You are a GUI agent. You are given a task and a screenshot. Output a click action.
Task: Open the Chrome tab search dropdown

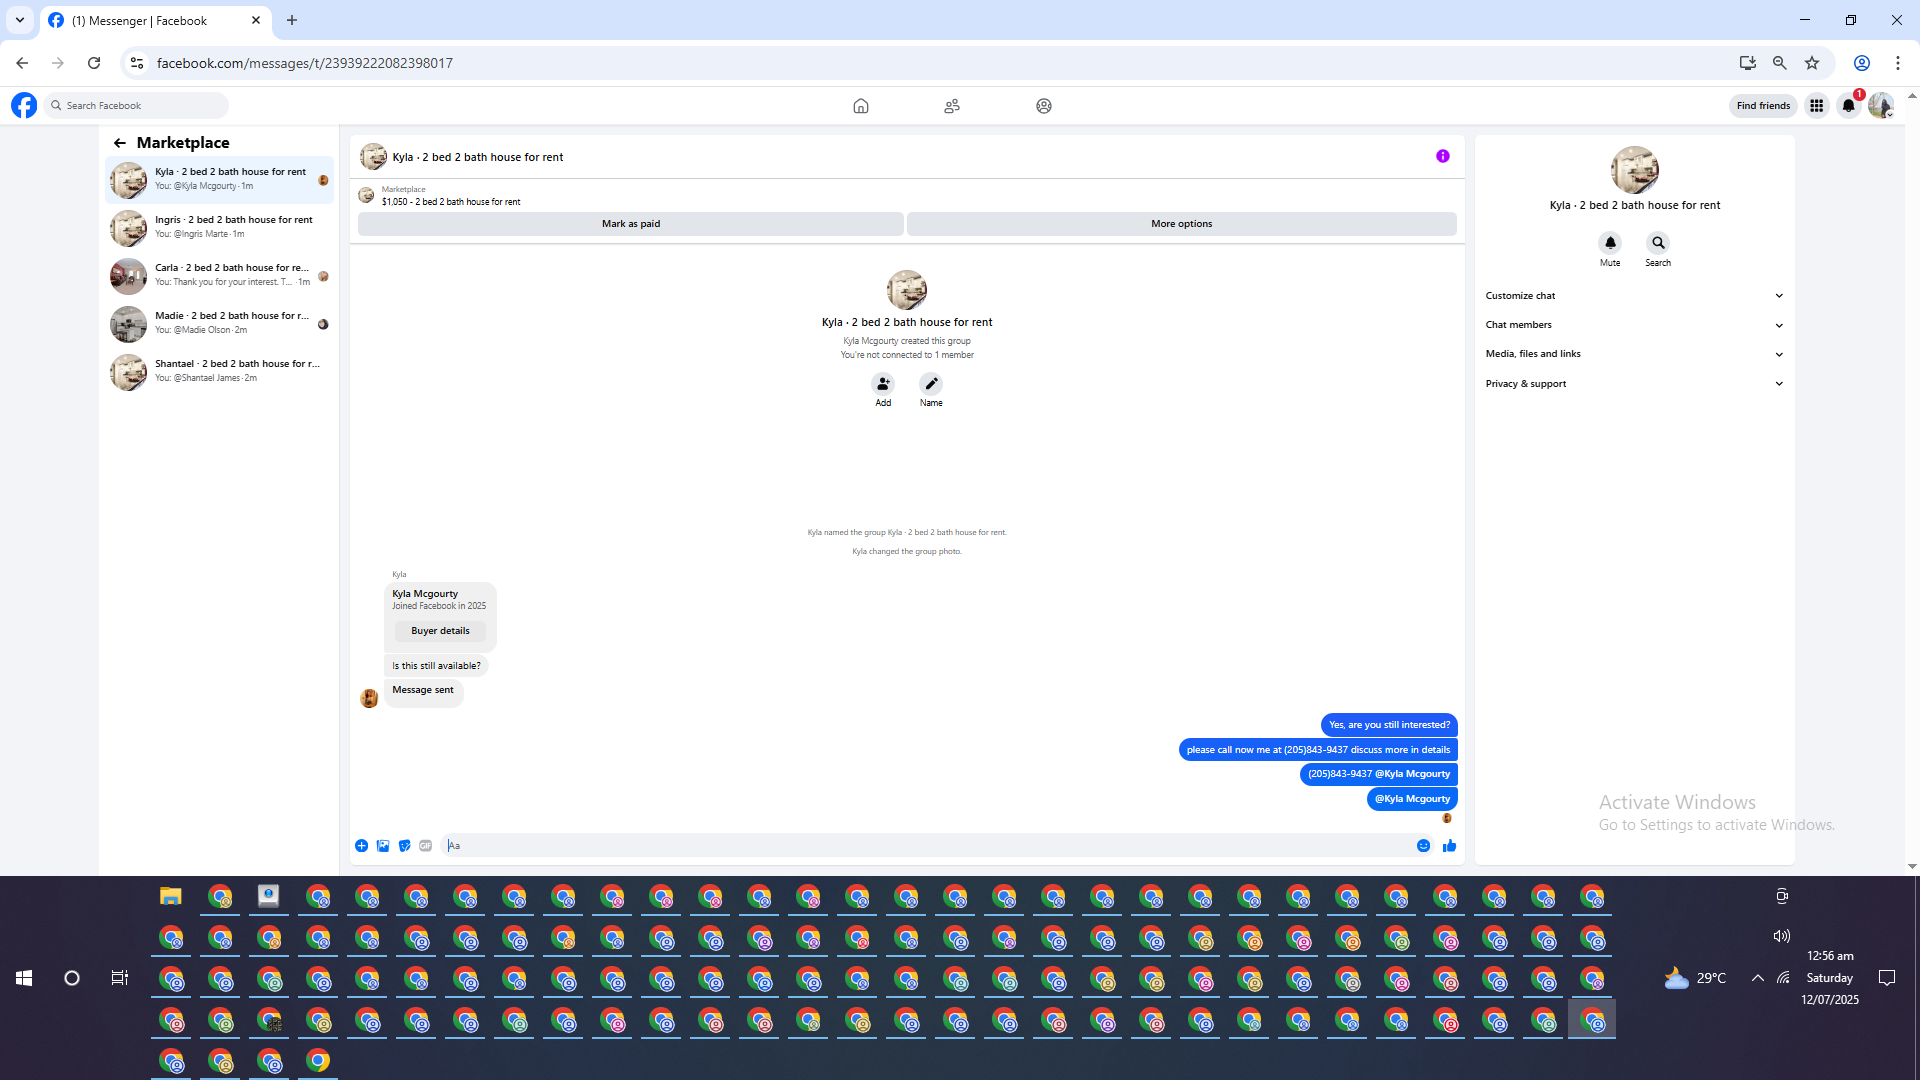click(20, 20)
